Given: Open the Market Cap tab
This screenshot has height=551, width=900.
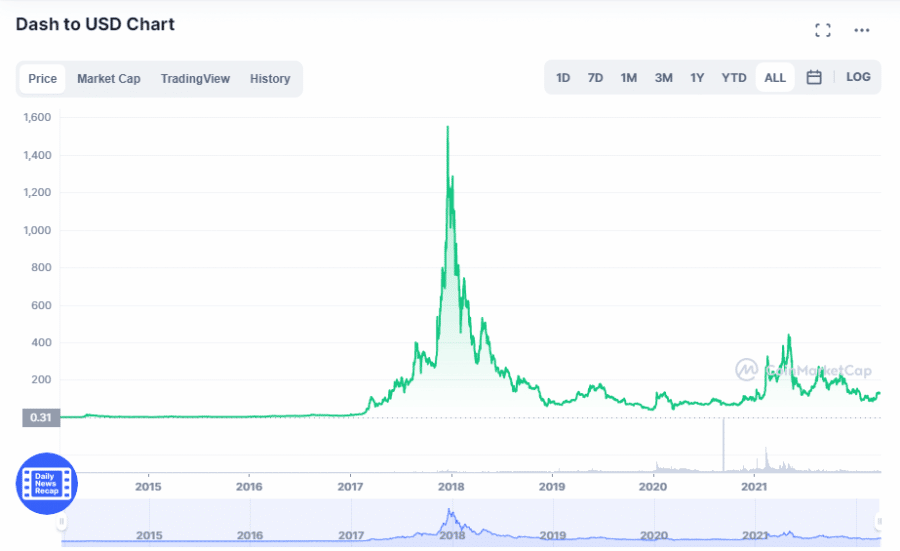Looking at the screenshot, I should (x=109, y=79).
